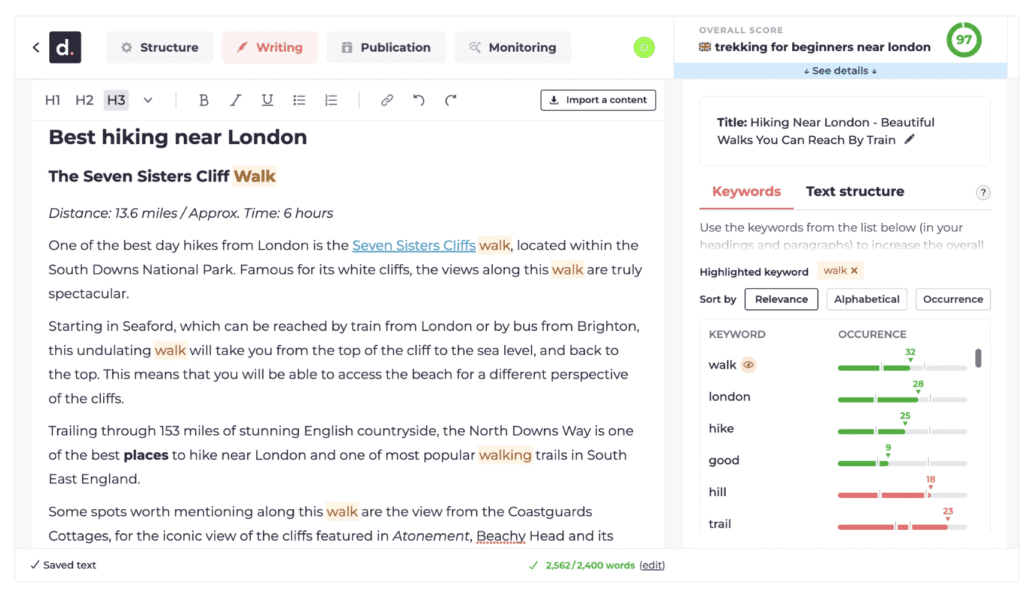Open the help question mark icon
The height and width of the screenshot is (591, 1024).
click(983, 193)
